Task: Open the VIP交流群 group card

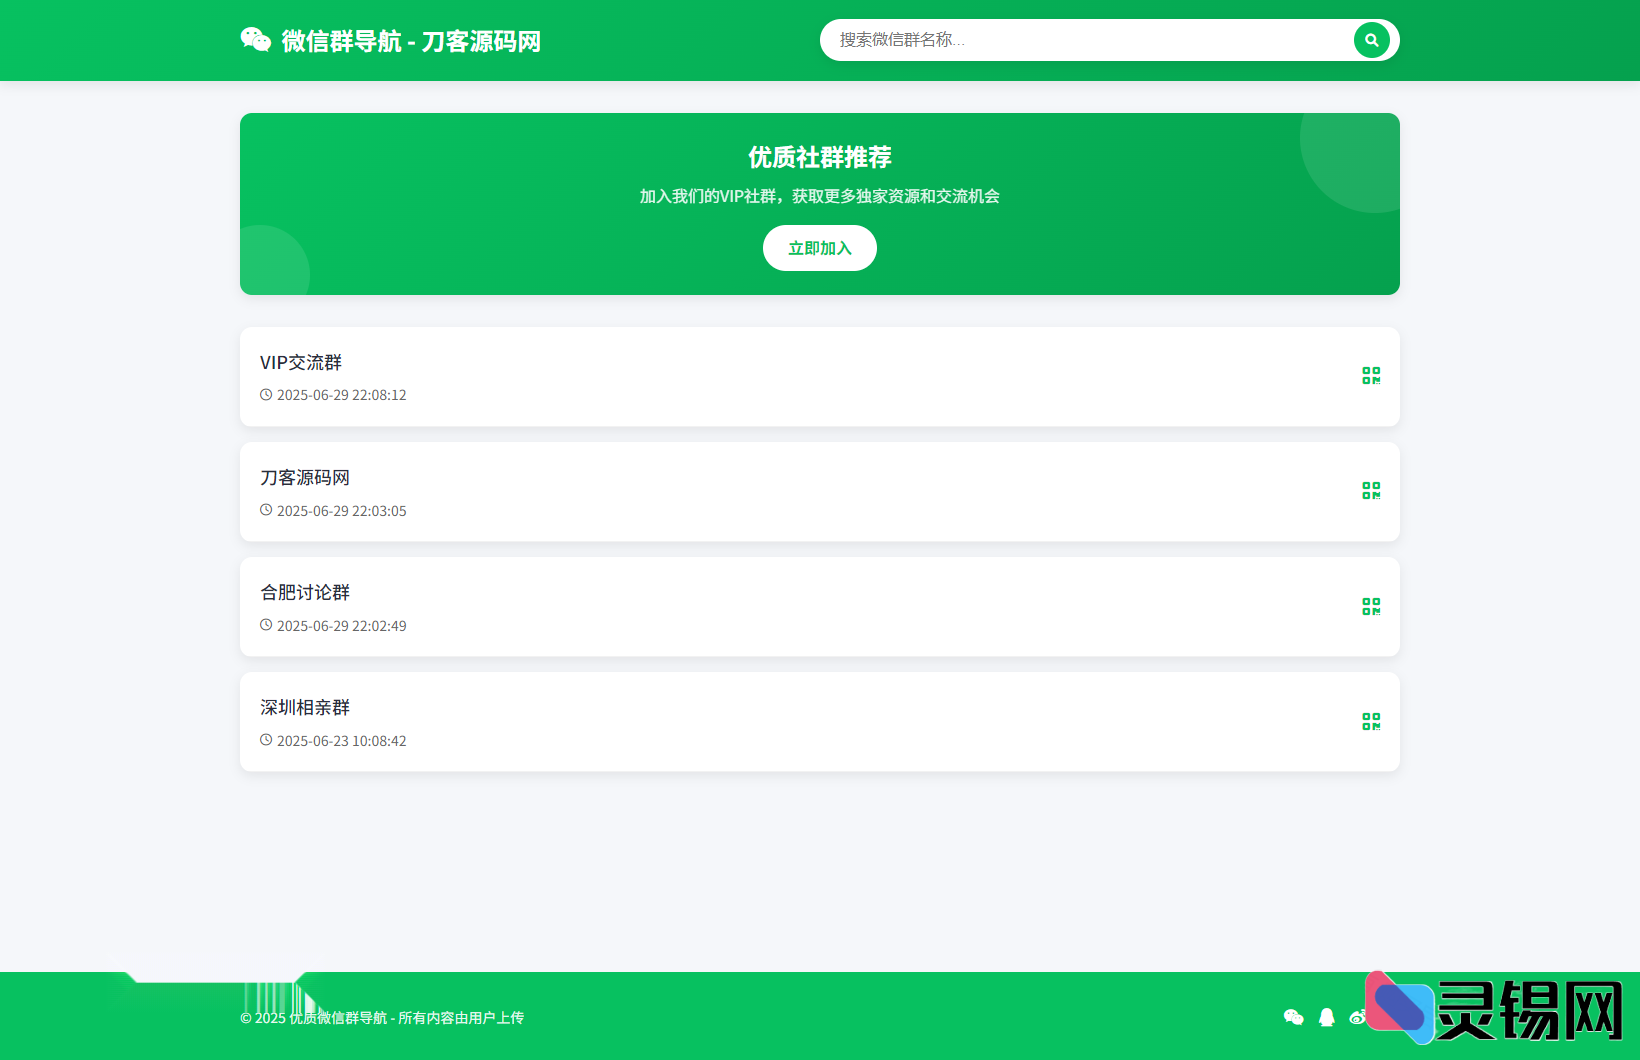Action: tap(819, 377)
